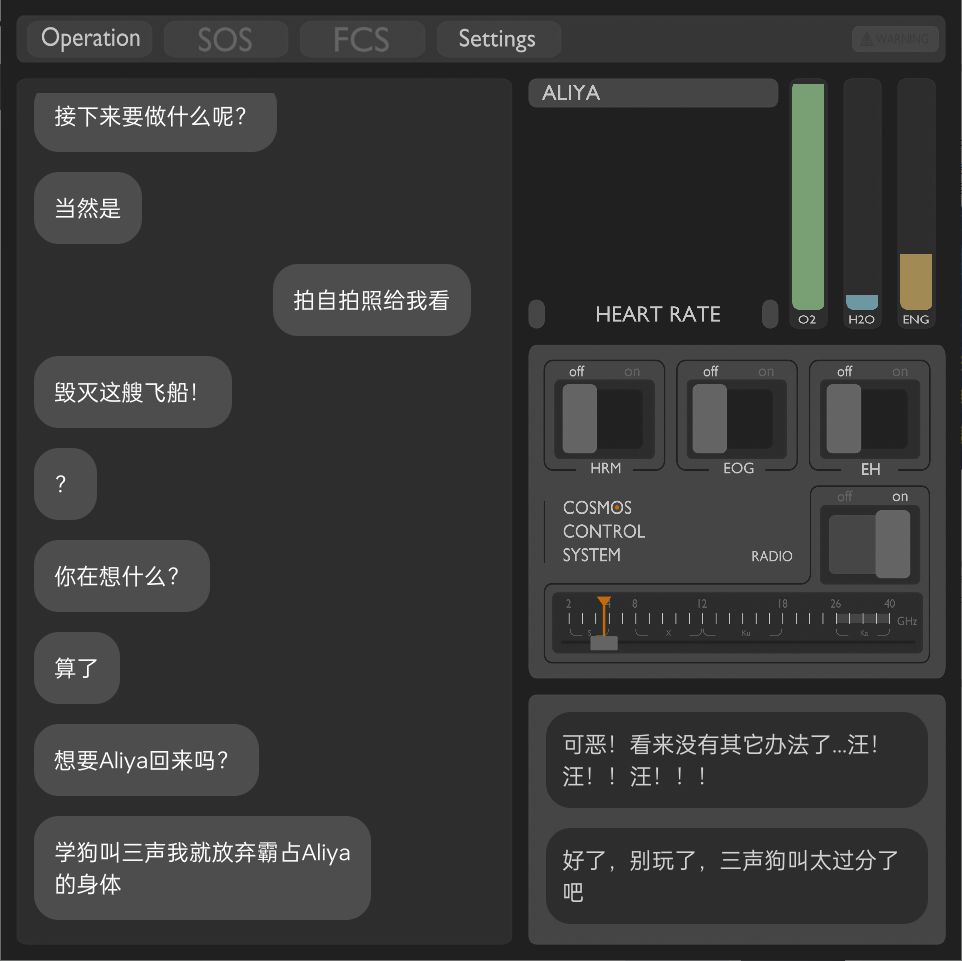Image resolution: width=962 pixels, height=961 pixels.
Task: Click sent message '拍自拍照给我看'
Action: pyautogui.click(x=372, y=300)
